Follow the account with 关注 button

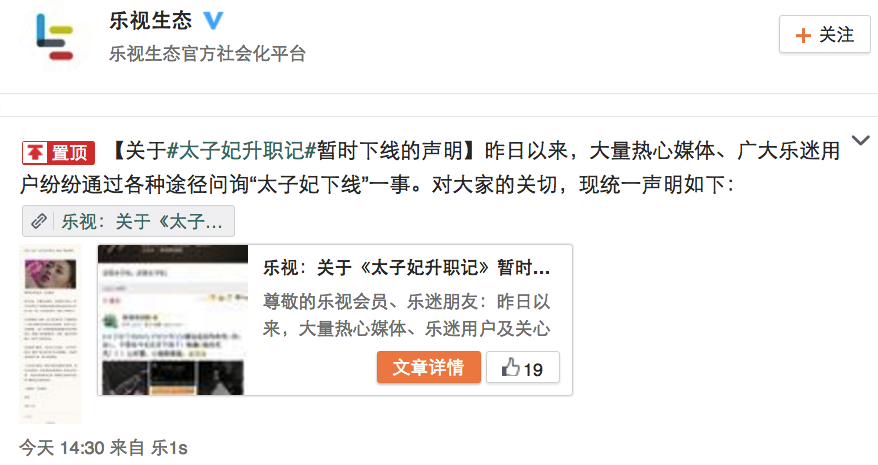click(x=825, y=35)
